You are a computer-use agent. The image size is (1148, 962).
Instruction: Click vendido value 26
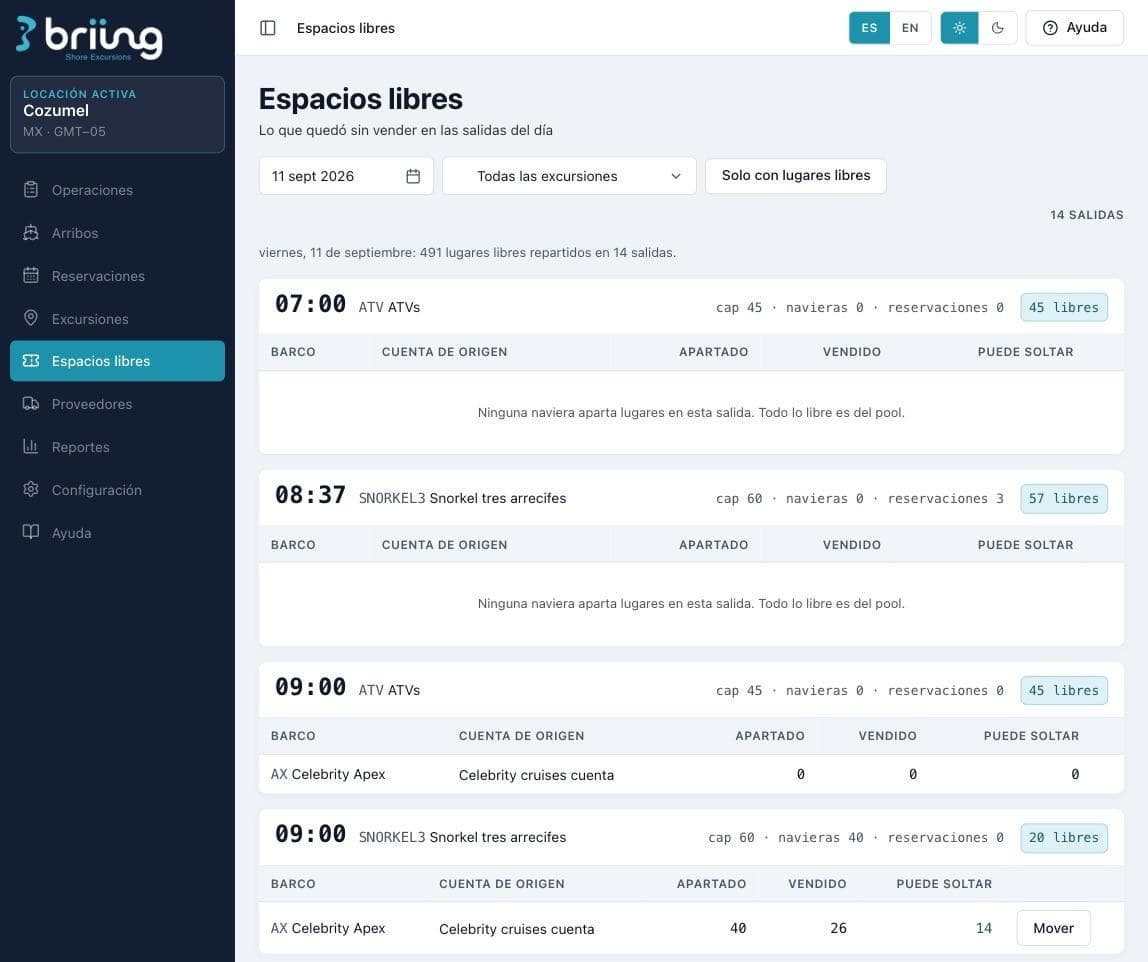point(838,928)
